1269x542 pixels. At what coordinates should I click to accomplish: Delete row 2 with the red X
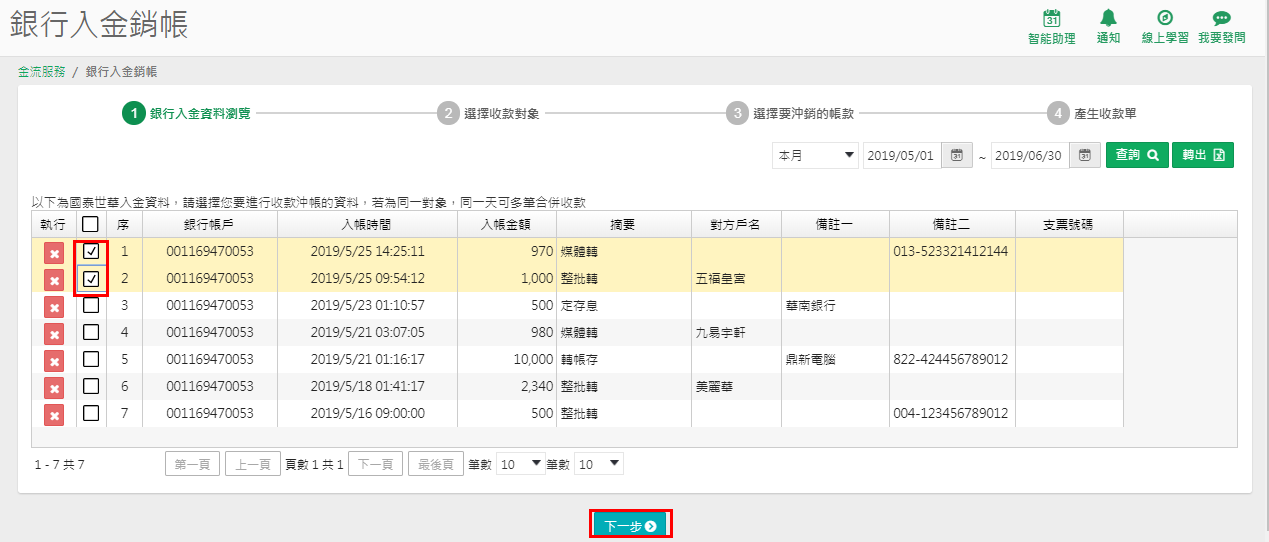point(54,281)
